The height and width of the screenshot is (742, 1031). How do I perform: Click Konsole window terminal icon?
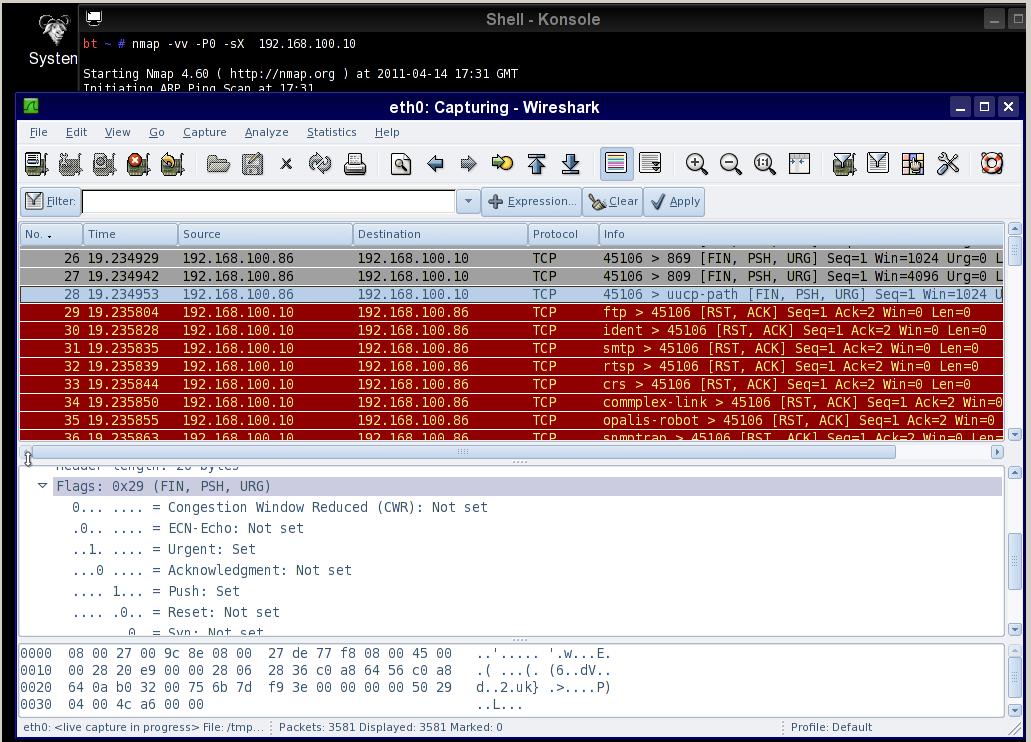click(94, 18)
